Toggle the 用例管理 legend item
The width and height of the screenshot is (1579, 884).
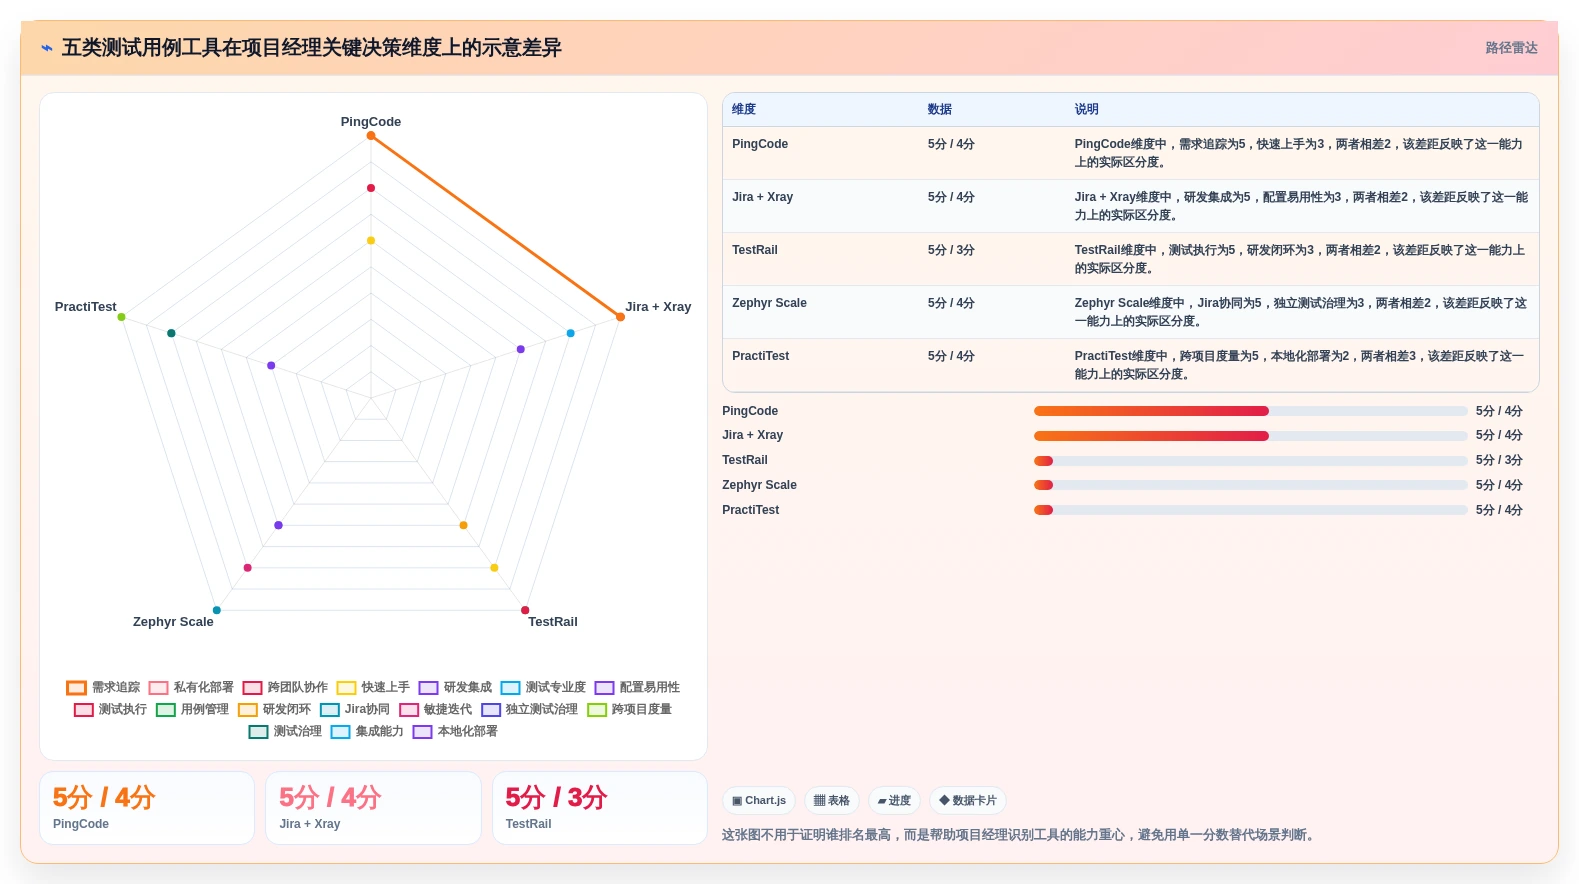click(x=192, y=709)
